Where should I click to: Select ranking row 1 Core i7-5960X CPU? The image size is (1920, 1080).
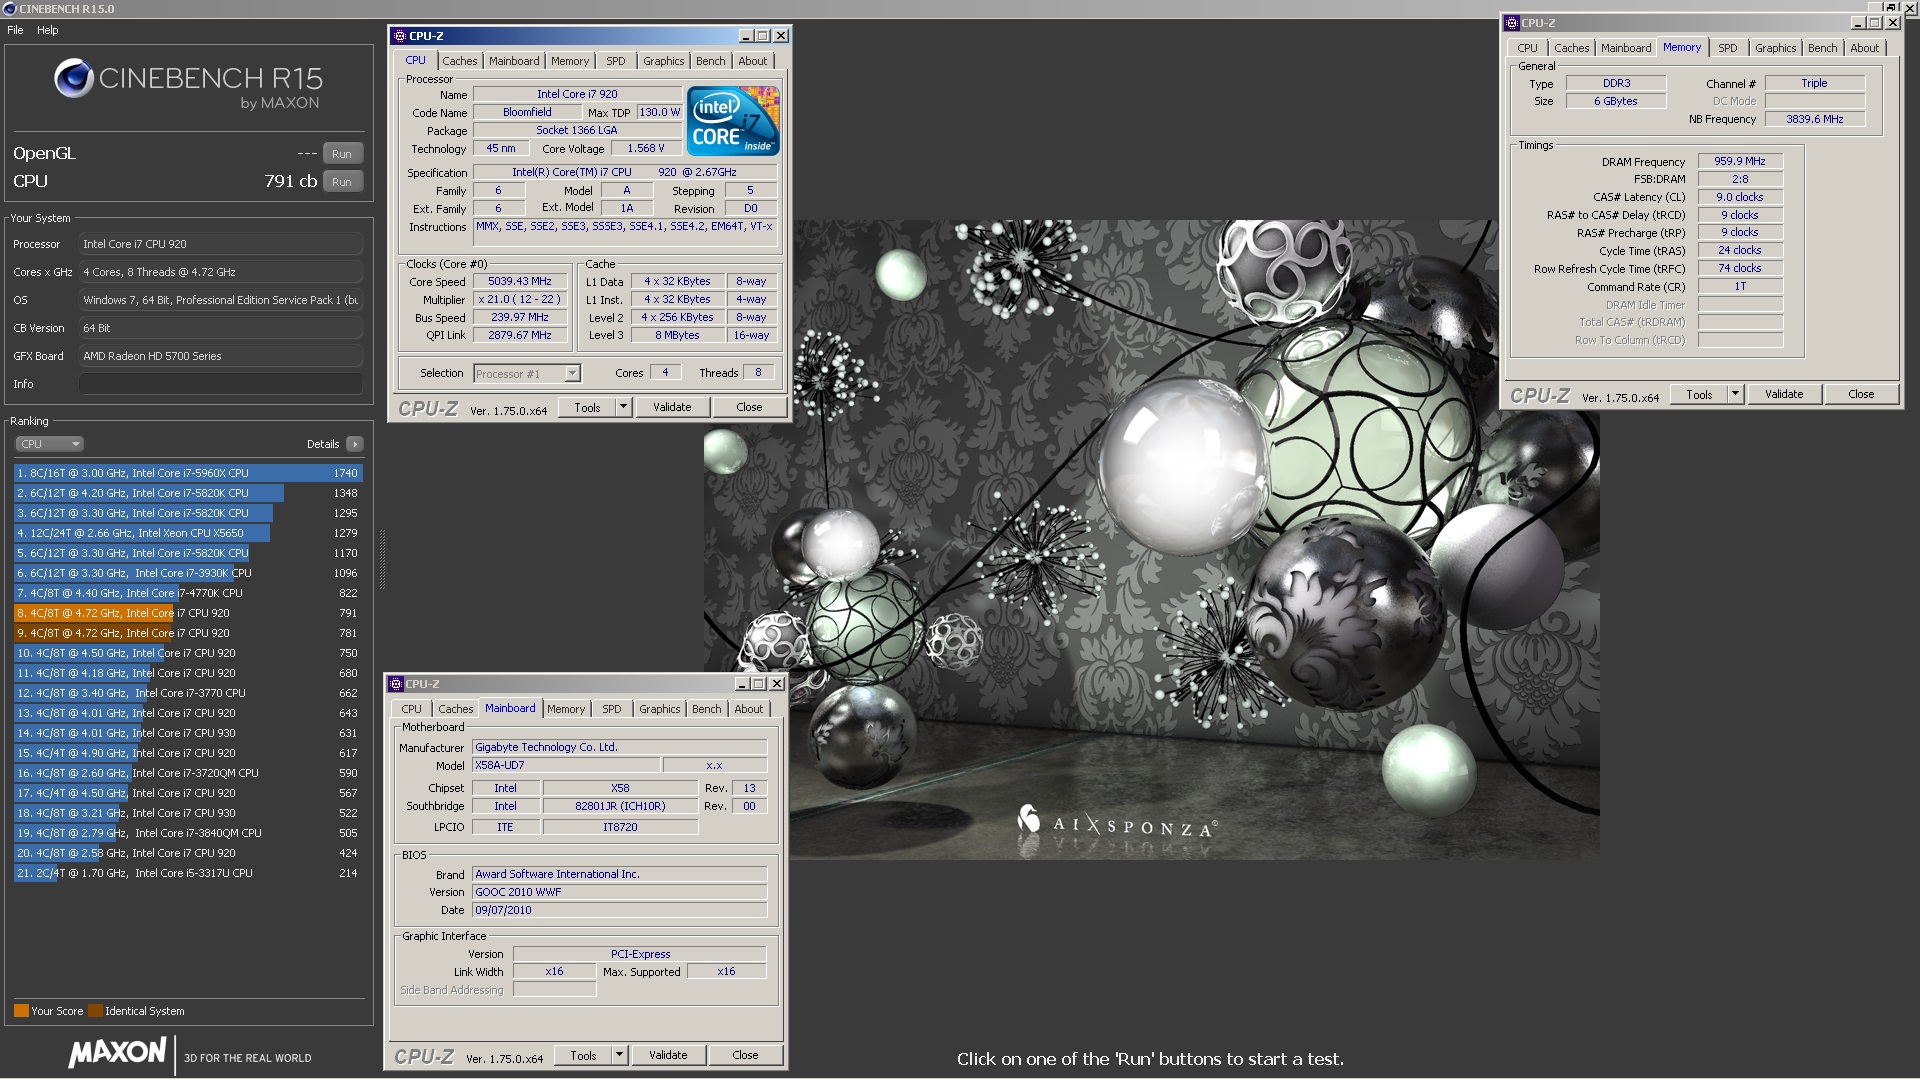(188, 473)
